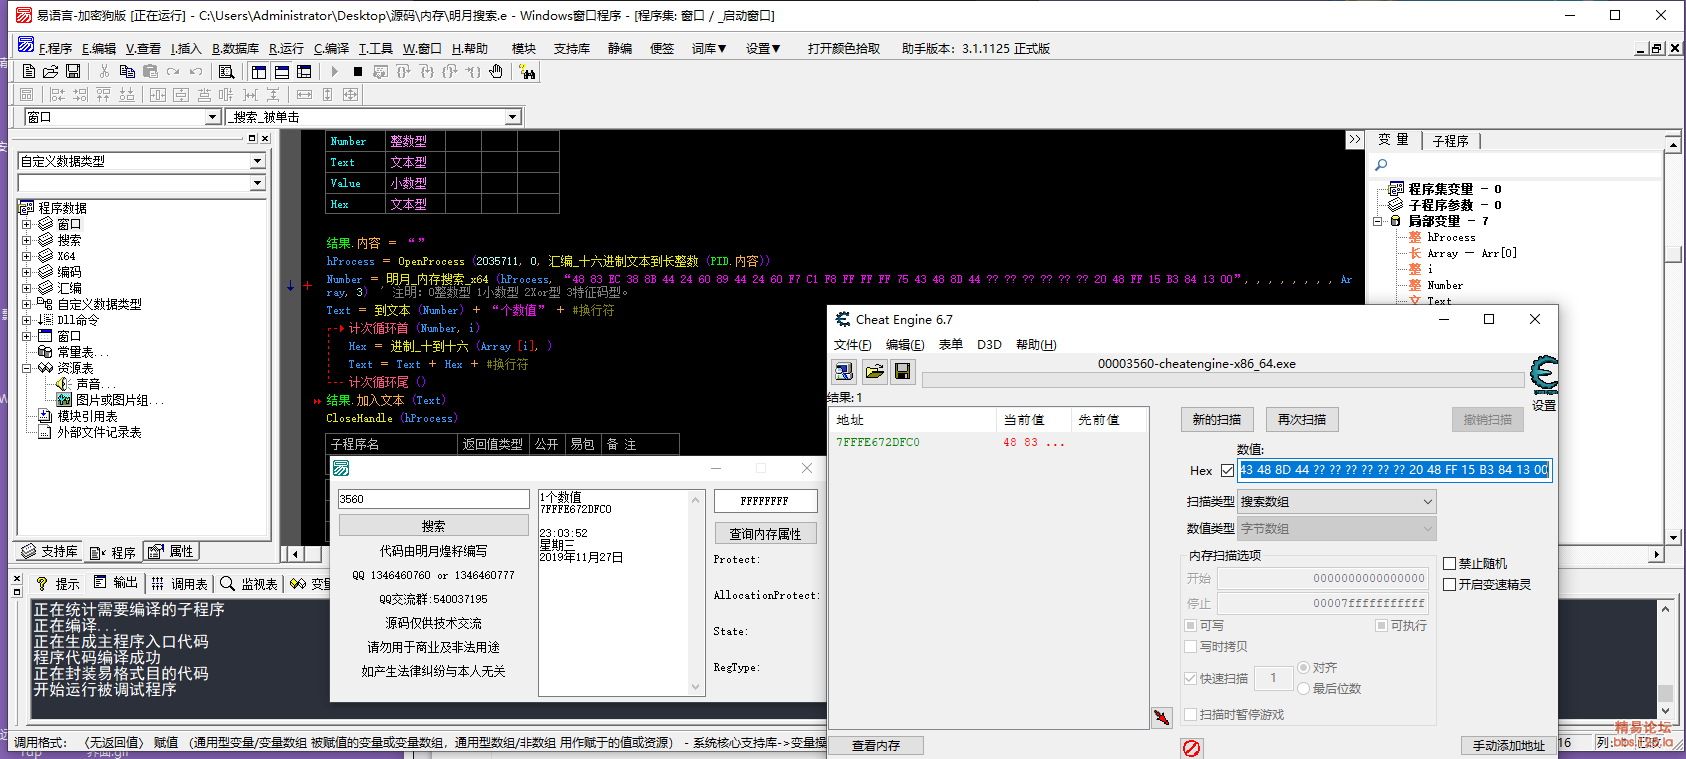
Task: Enable the 禁止随机 checkbox
Action: pyautogui.click(x=1449, y=564)
